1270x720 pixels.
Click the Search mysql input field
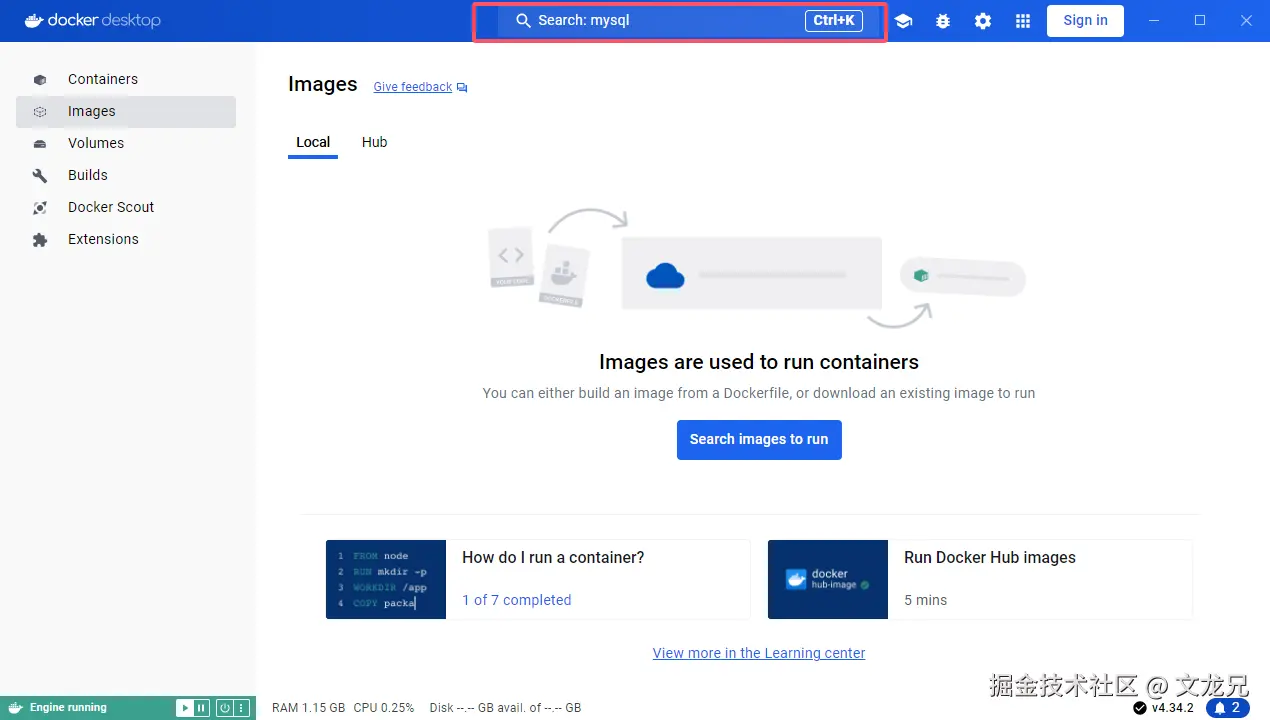pyautogui.click(x=680, y=20)
